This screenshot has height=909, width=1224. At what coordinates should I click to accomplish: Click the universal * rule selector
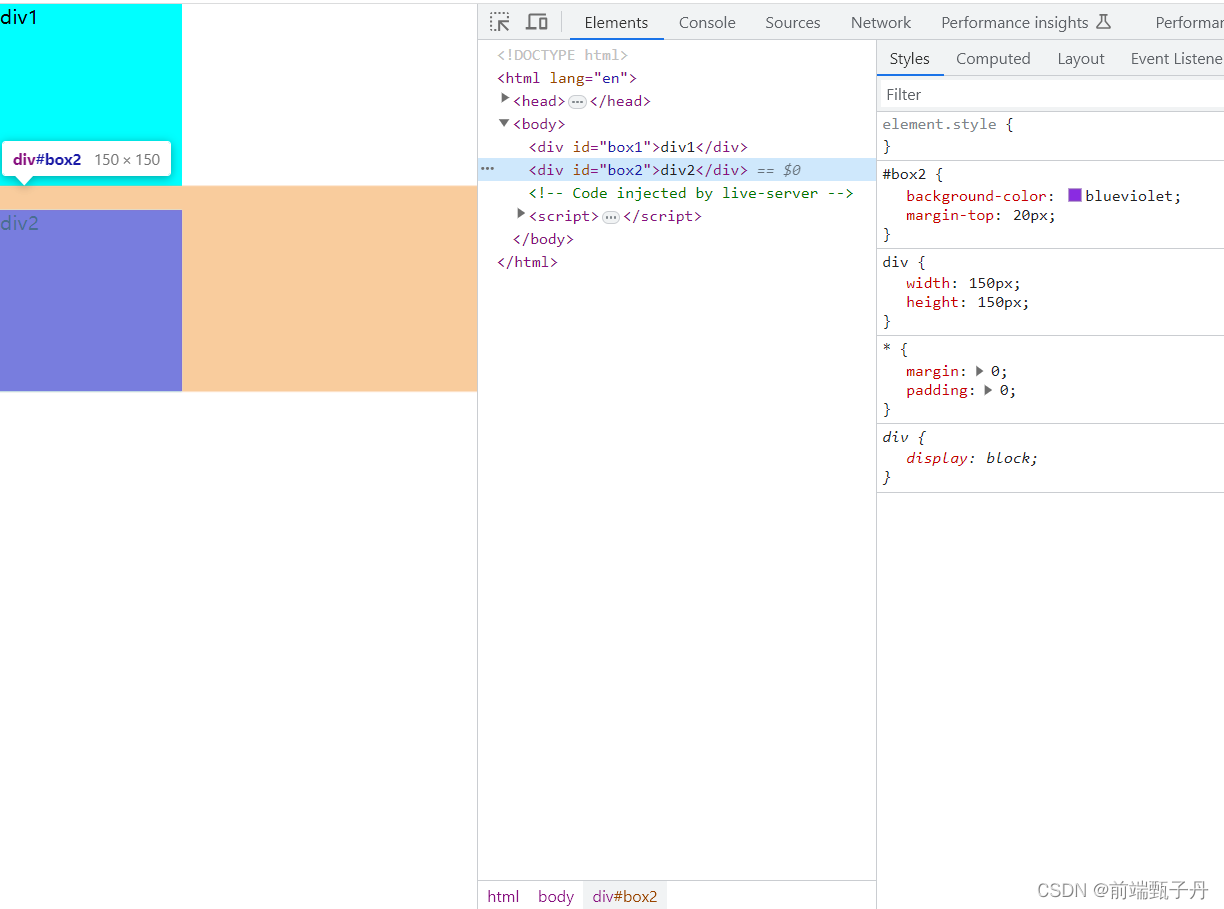[x=887, y=349]
